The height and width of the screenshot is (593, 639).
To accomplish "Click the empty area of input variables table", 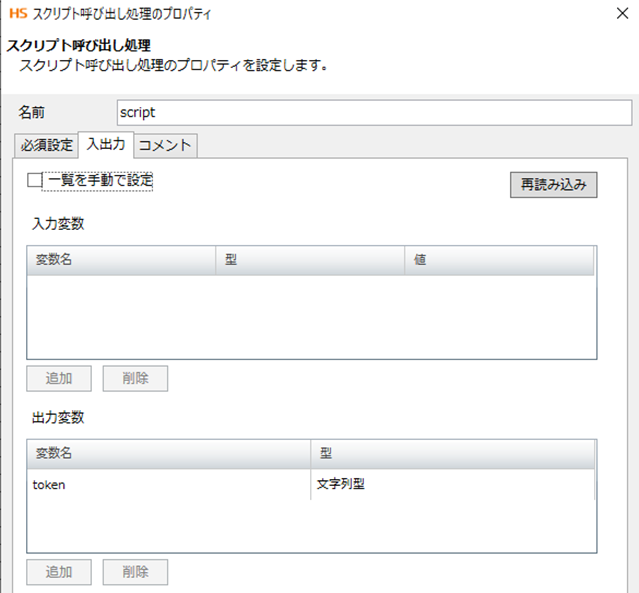I will (x=310, y=315).
